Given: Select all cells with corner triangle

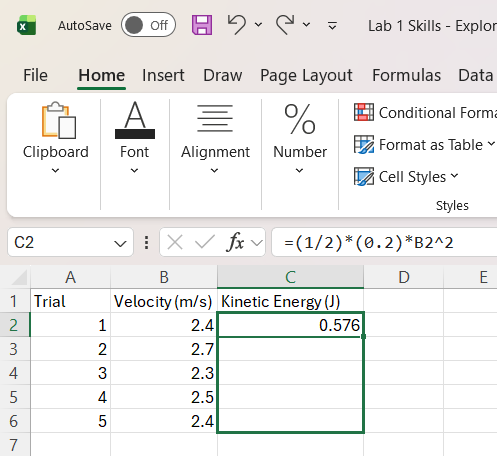Looking at the screenshot, I should click(x=19, y=277).
